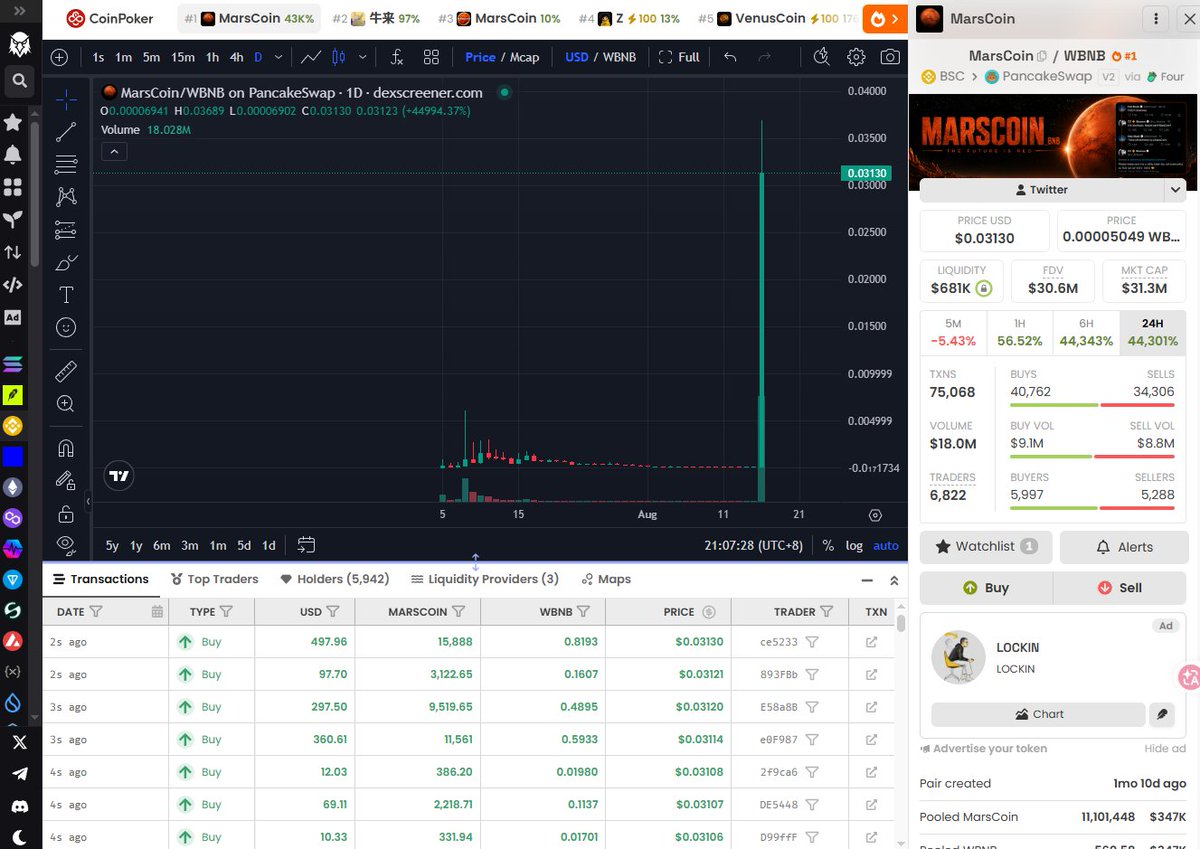The height and width of the screenshot is (849, 1200).
Task: Switch chart pricing to WBNB
Action: pyautogui.click(x=619, y=57)
